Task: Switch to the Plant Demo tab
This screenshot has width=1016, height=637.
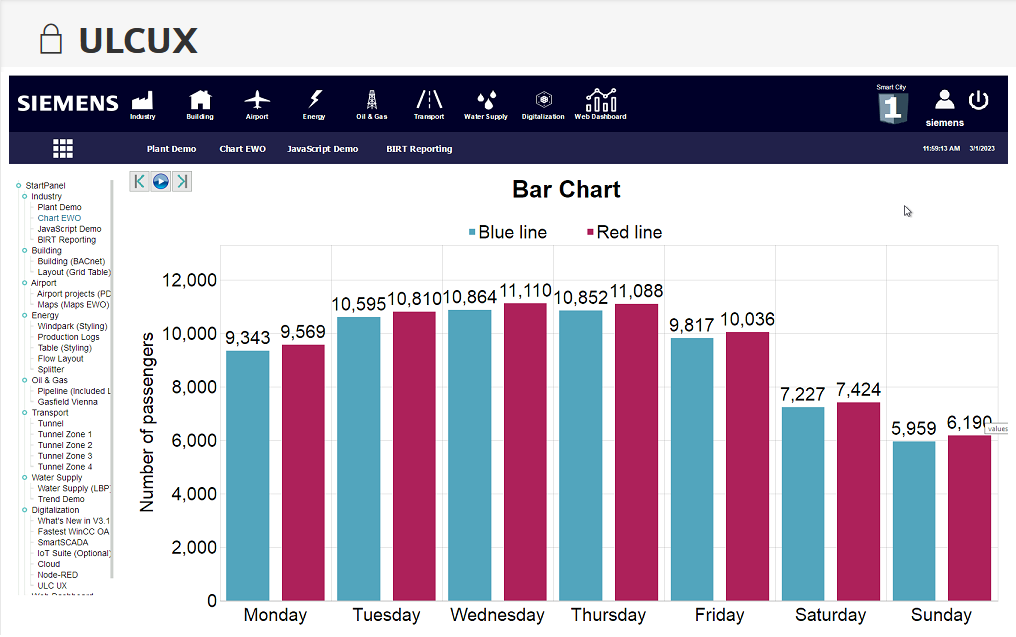Action: 171,149
